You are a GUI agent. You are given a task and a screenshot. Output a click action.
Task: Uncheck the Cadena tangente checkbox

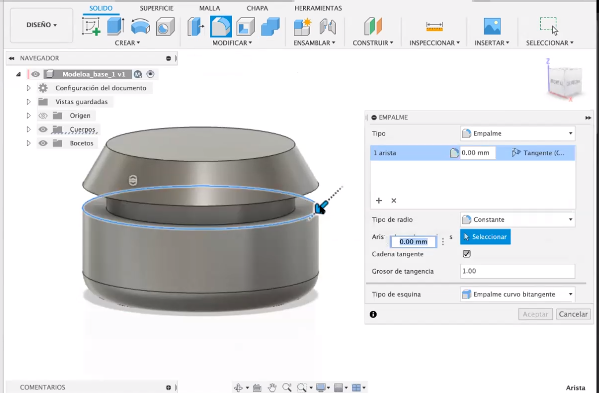click(x=466, y=254)
